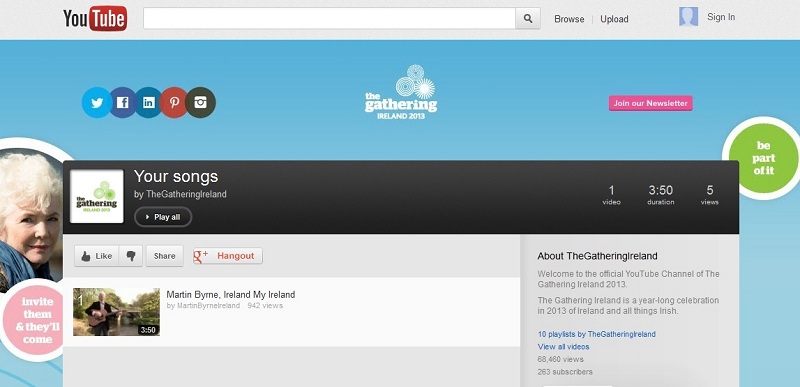Open the Facebook social icon

pos(122,102)
